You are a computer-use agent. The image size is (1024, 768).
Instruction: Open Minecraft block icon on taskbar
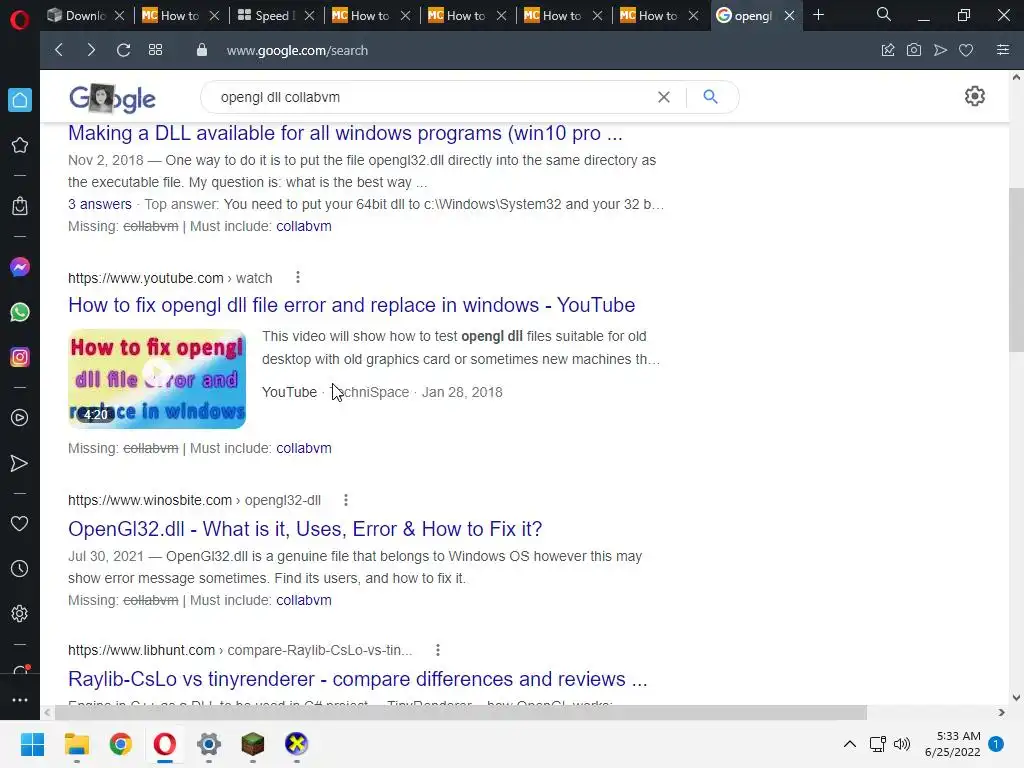[x=253, y=744]
